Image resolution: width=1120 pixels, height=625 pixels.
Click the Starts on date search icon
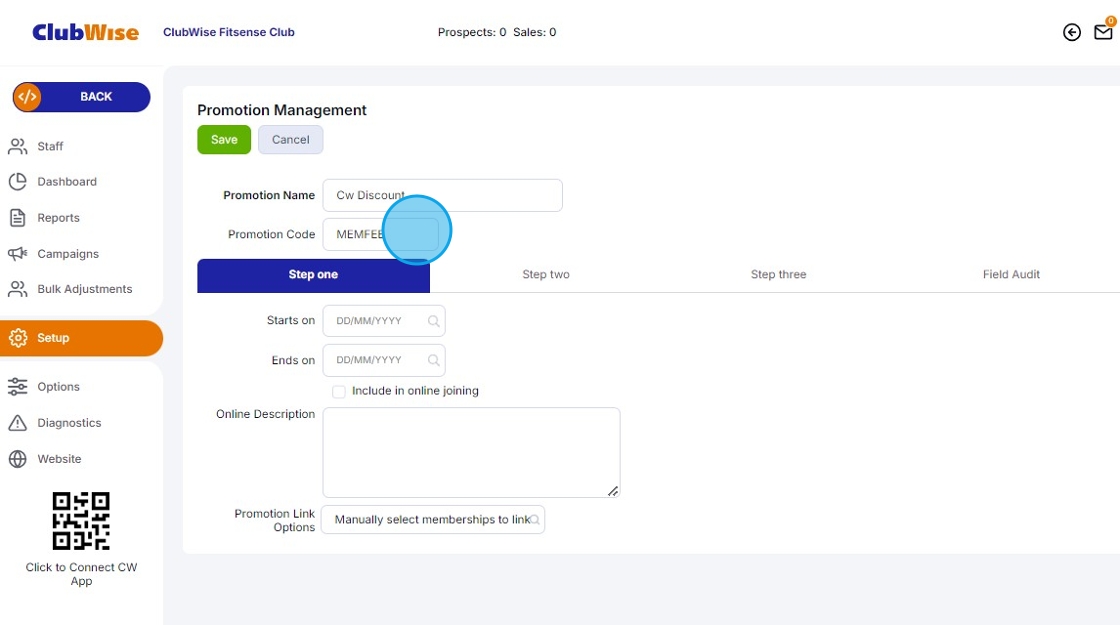pyautogui.click(x=434, y=321)
